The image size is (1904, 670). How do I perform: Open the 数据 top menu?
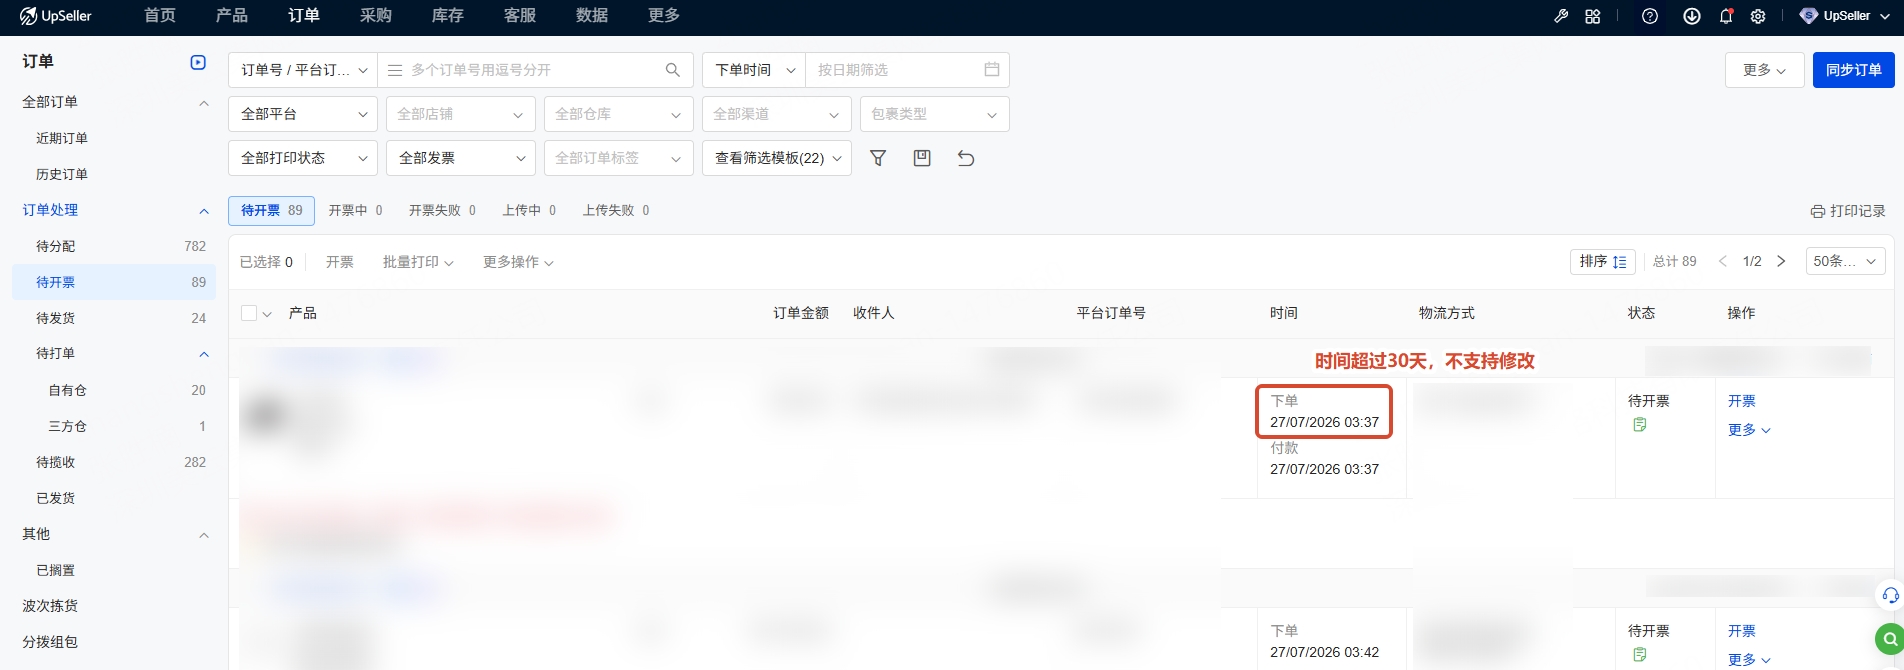click(592, 16)
